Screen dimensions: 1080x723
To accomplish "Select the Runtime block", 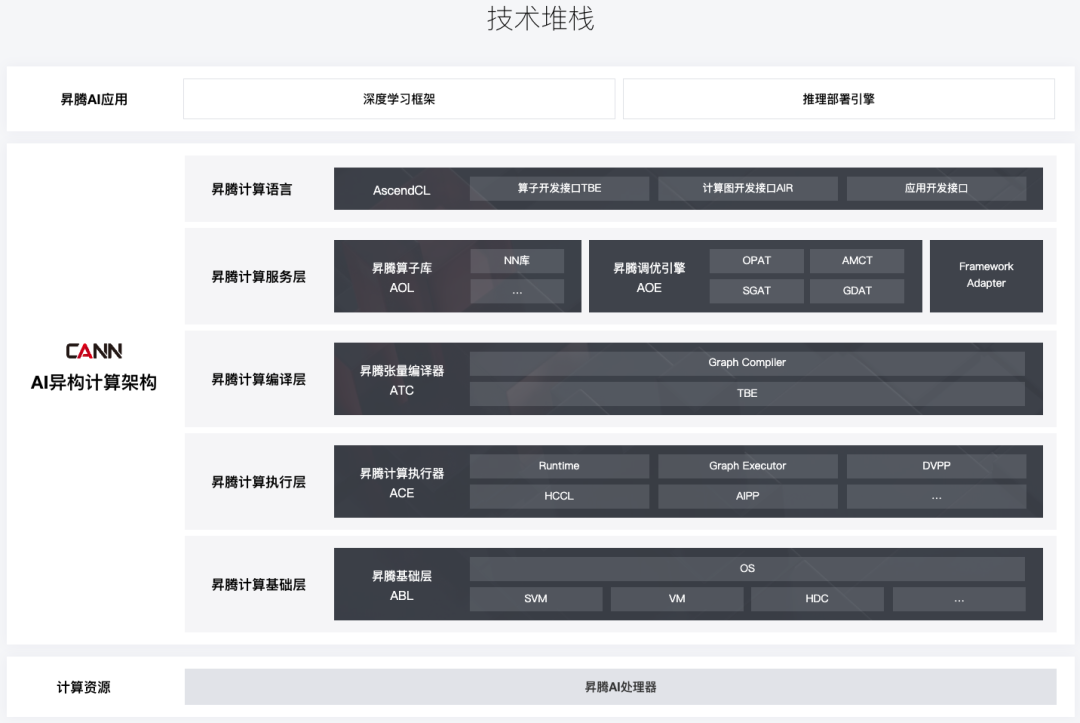I will pyautogui.click(x=559, y=466).
